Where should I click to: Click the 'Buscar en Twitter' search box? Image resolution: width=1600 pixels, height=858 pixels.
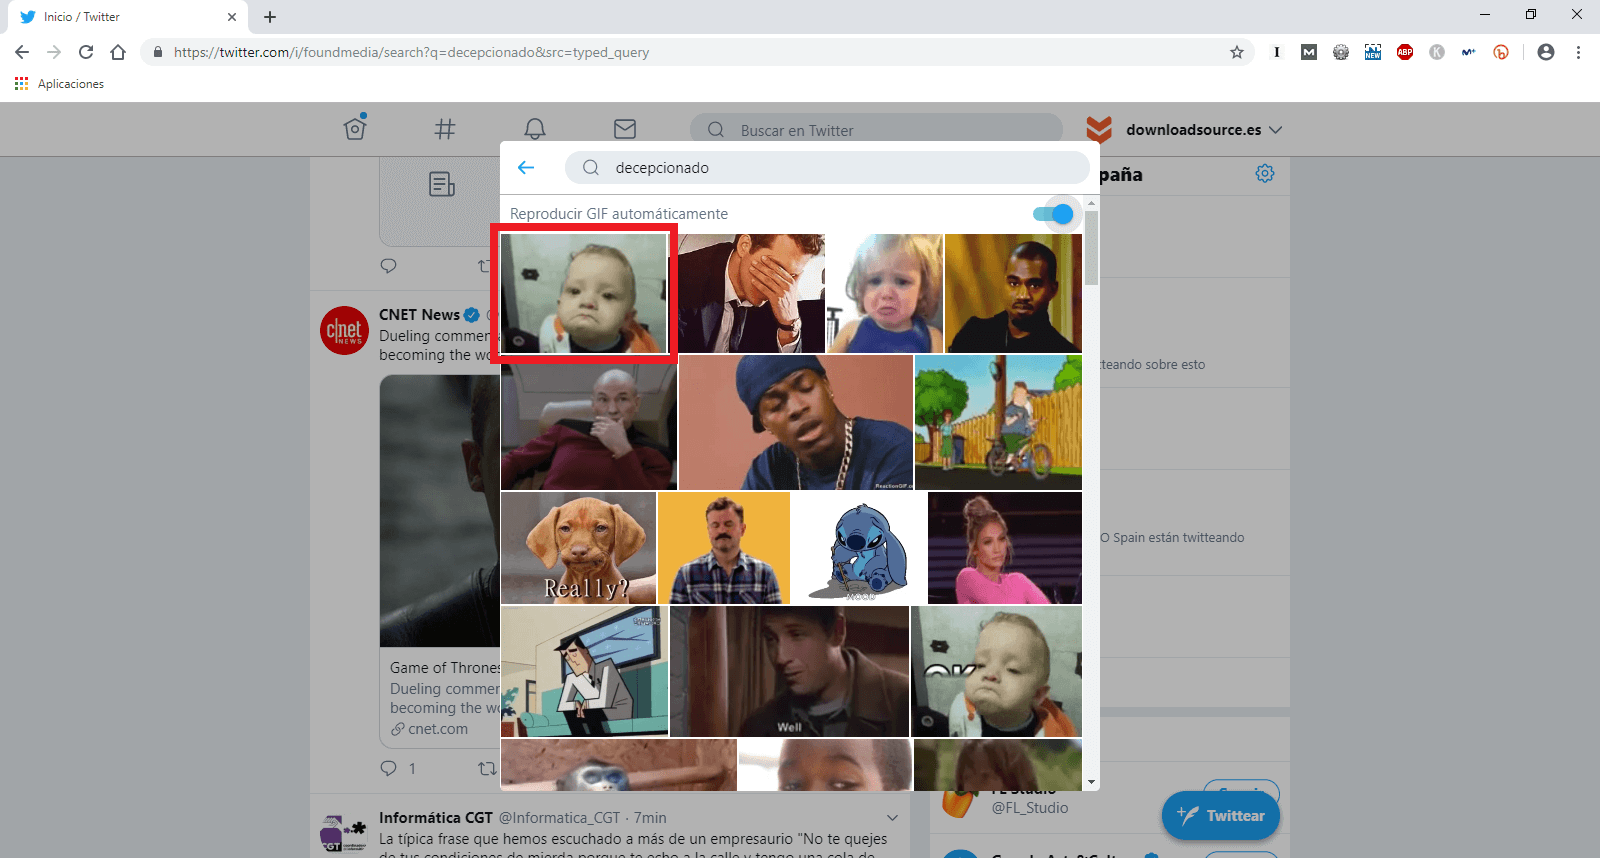(876, 130)
